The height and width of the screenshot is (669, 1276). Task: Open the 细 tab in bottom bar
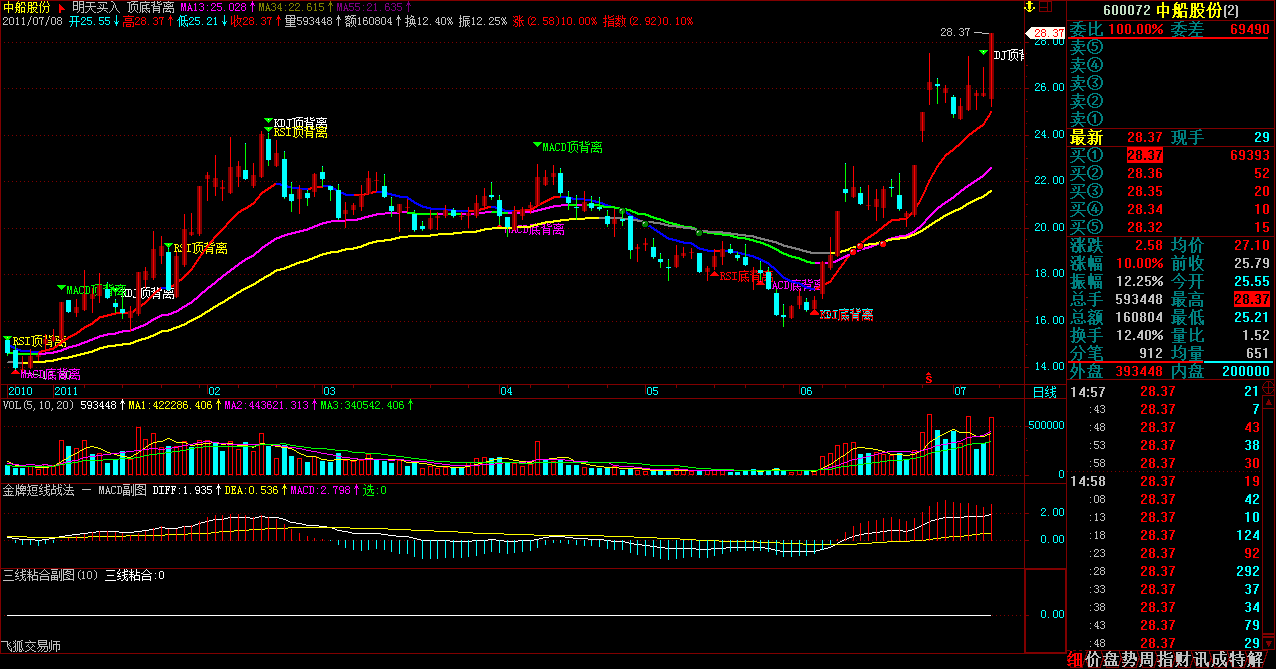[1075, 659]
